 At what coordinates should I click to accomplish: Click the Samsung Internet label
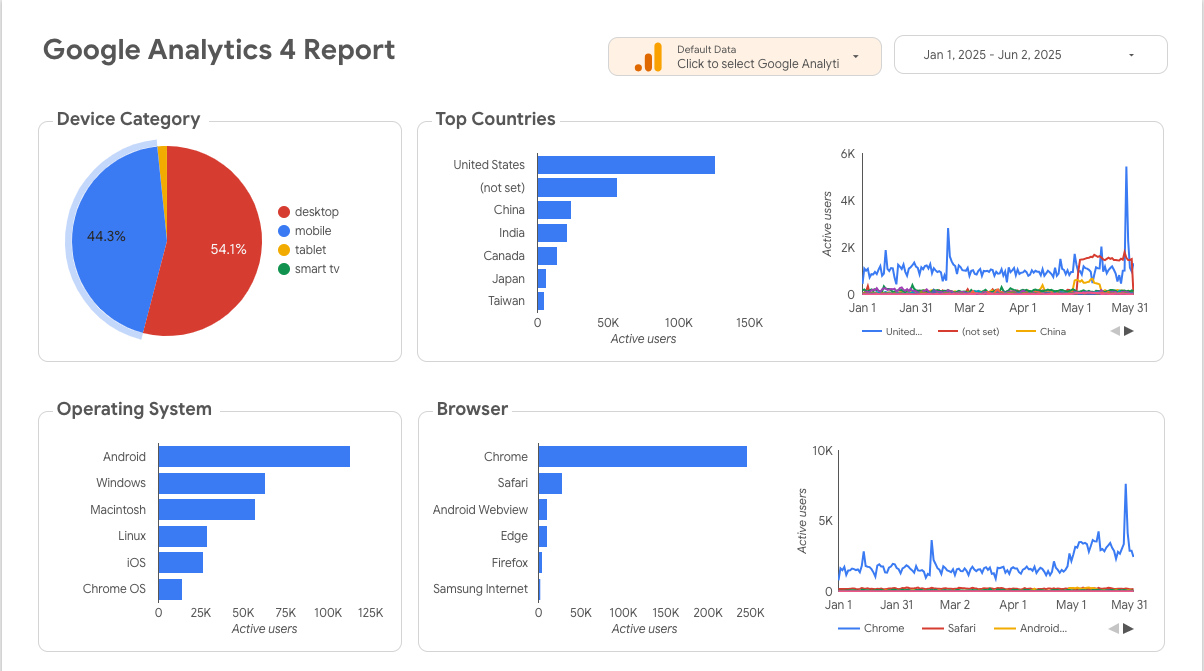[x=480, y=589]
